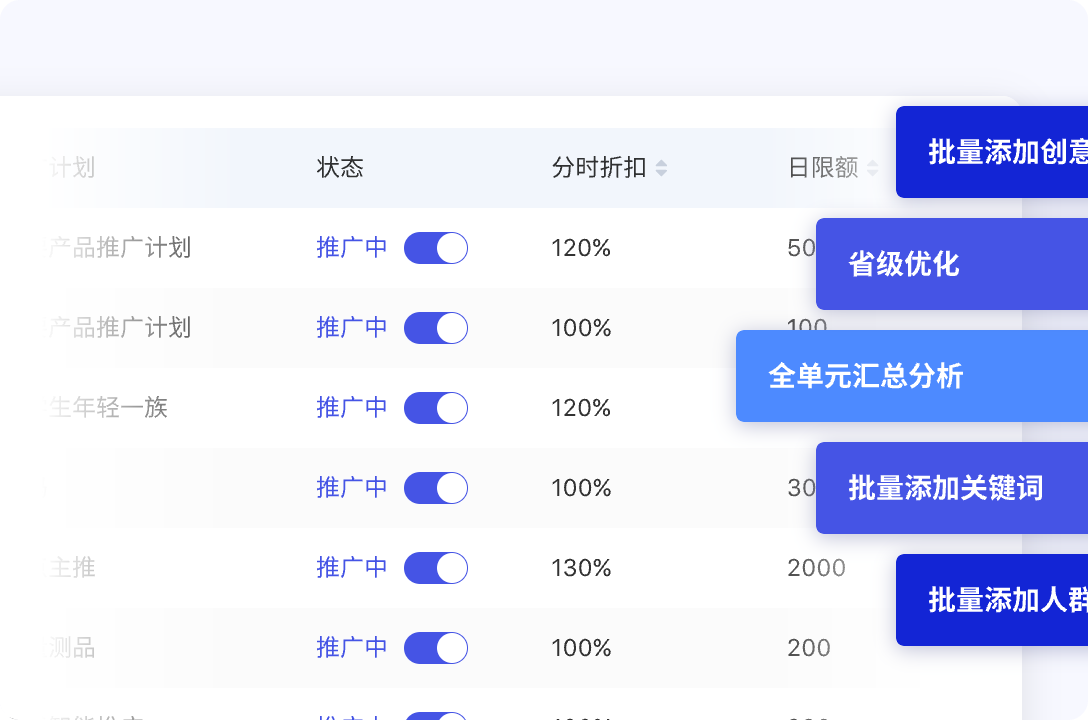Toggle the 测品 campaign status switch
Screen dimensions: 1088x720
(436, 648)
